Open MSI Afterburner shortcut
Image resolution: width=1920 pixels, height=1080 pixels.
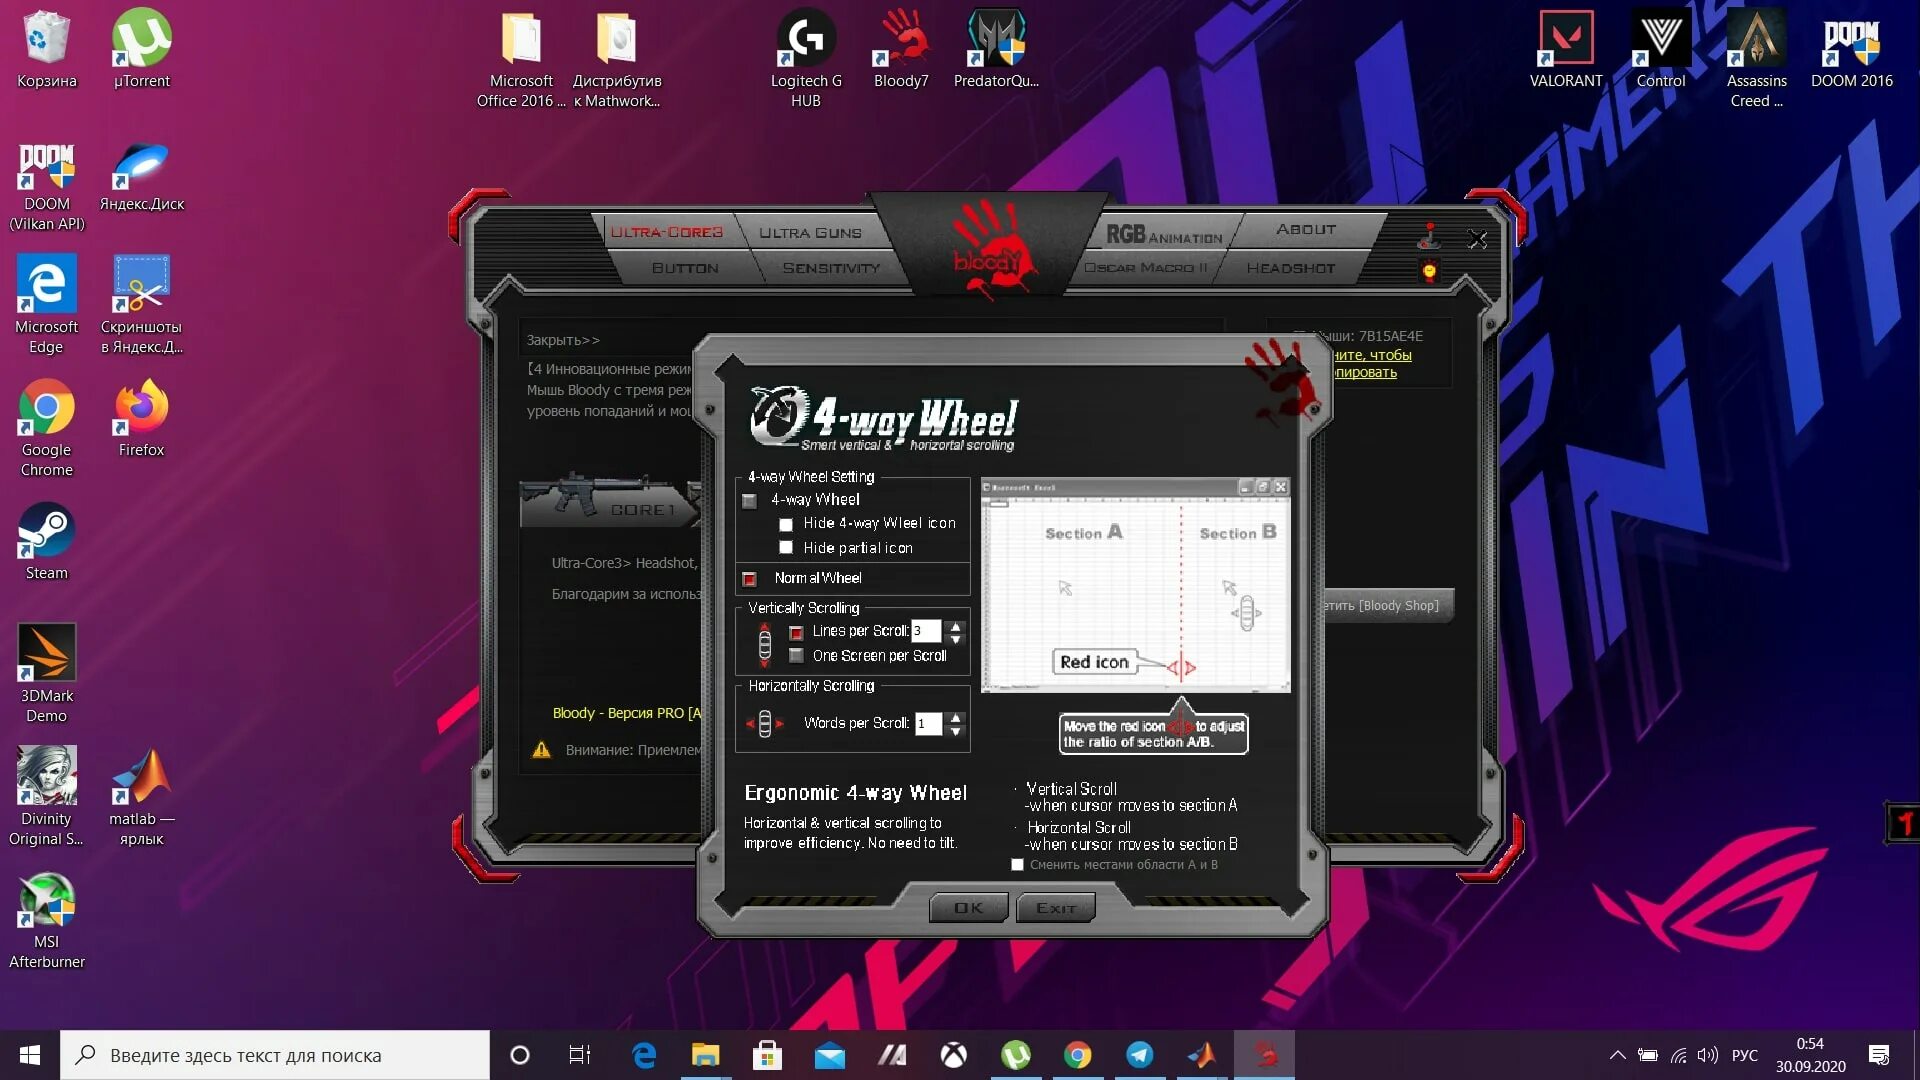coord(46,920)
